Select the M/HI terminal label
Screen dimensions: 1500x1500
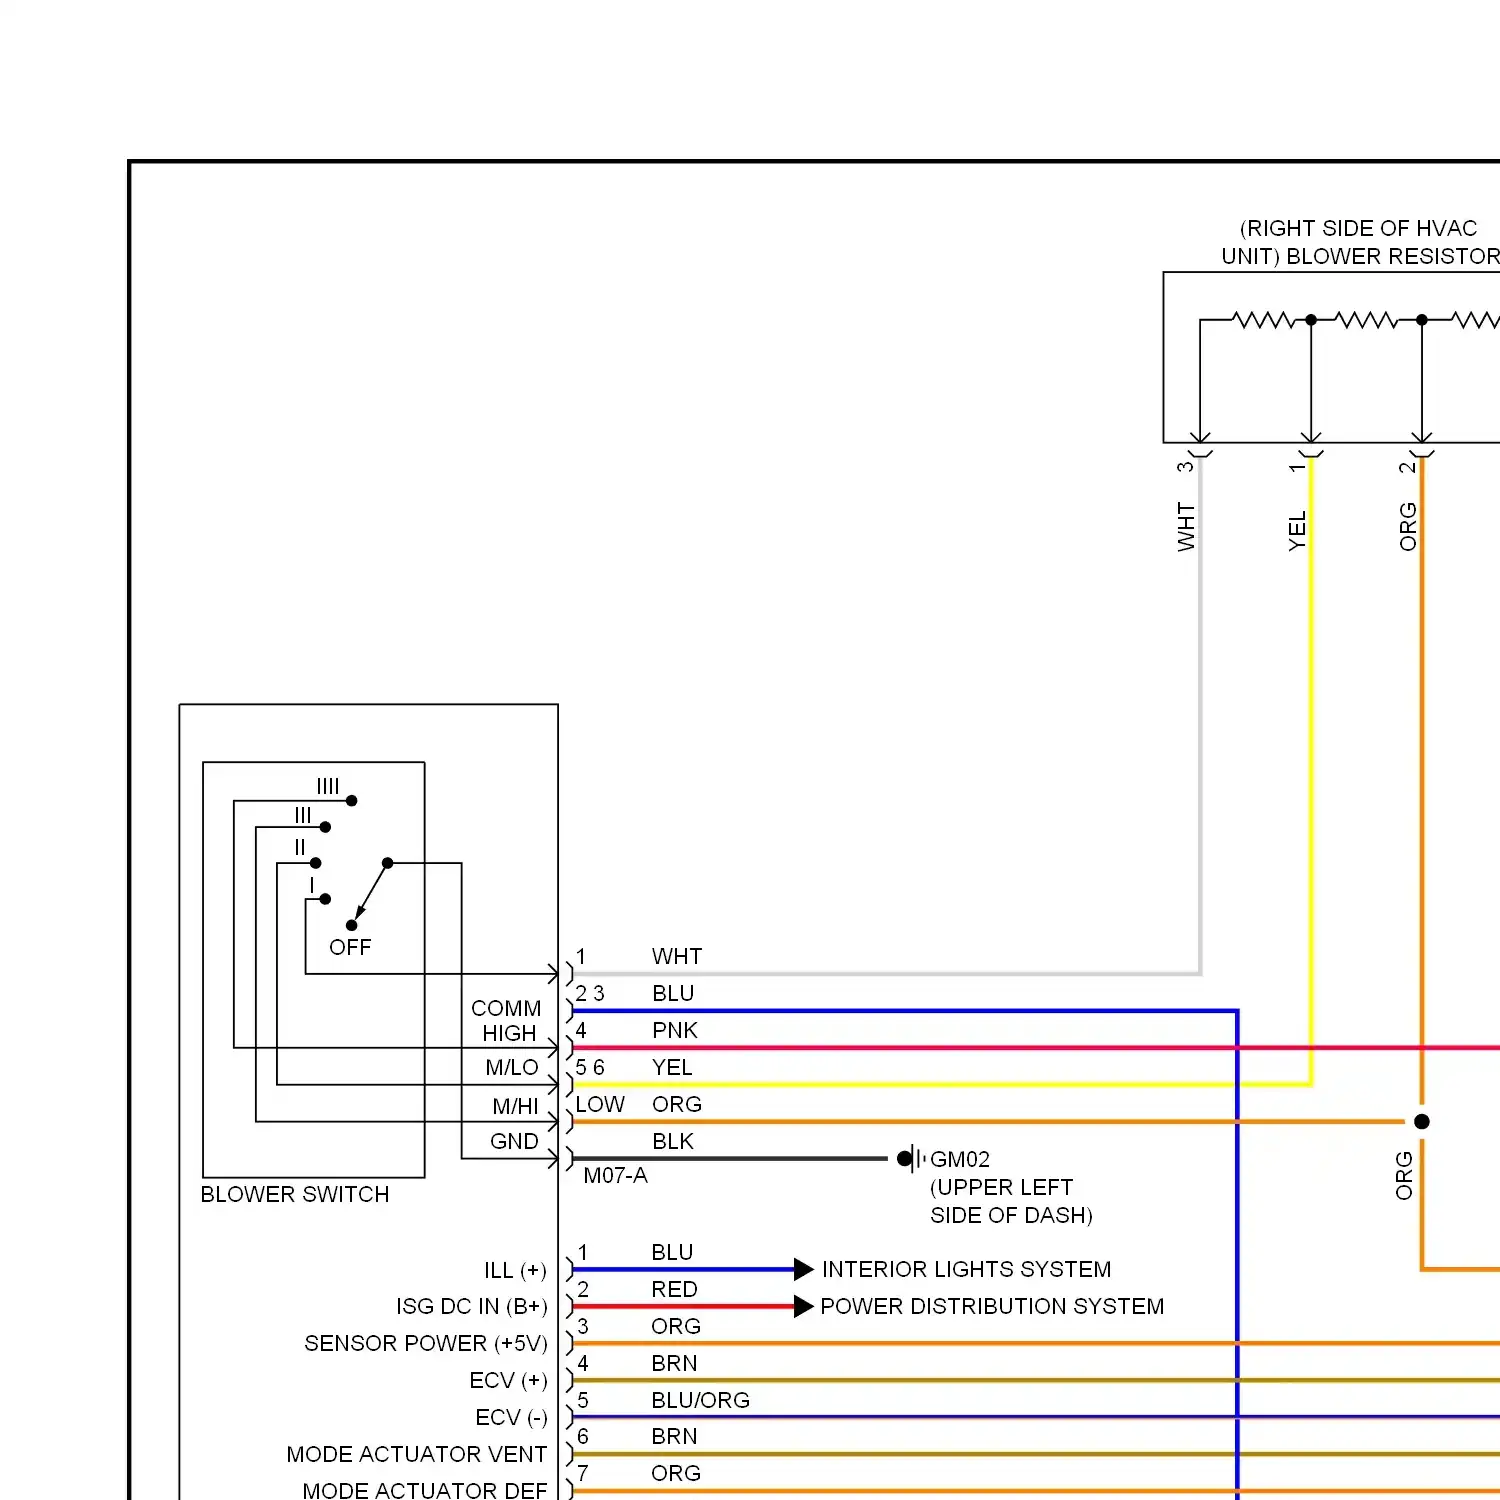(515, 1106)
